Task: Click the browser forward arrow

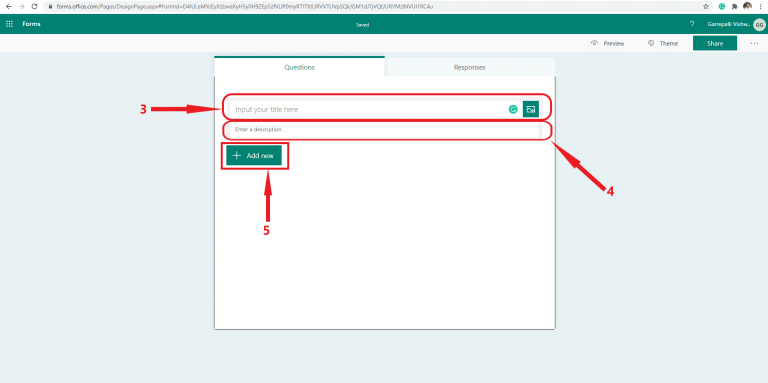Action: 21,6
